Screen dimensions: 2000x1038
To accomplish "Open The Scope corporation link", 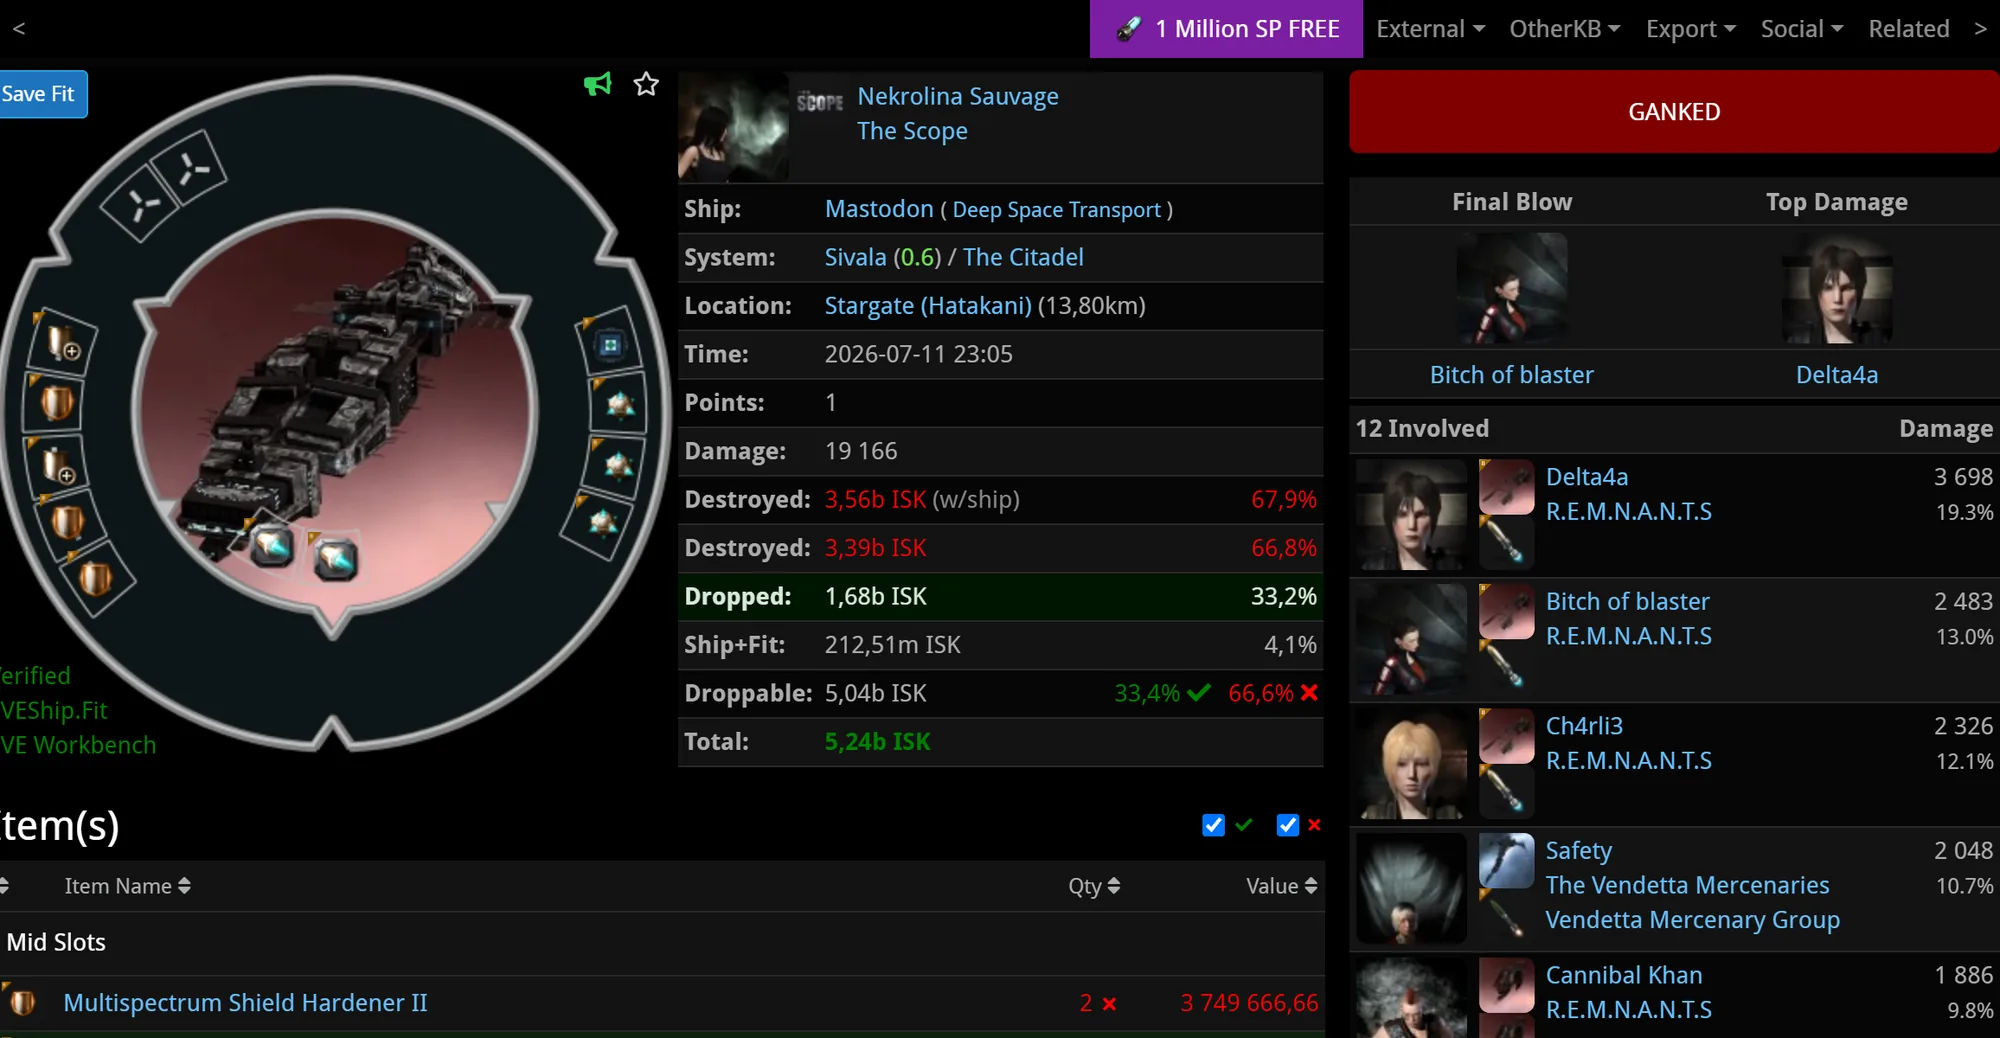I will (912, 131).
